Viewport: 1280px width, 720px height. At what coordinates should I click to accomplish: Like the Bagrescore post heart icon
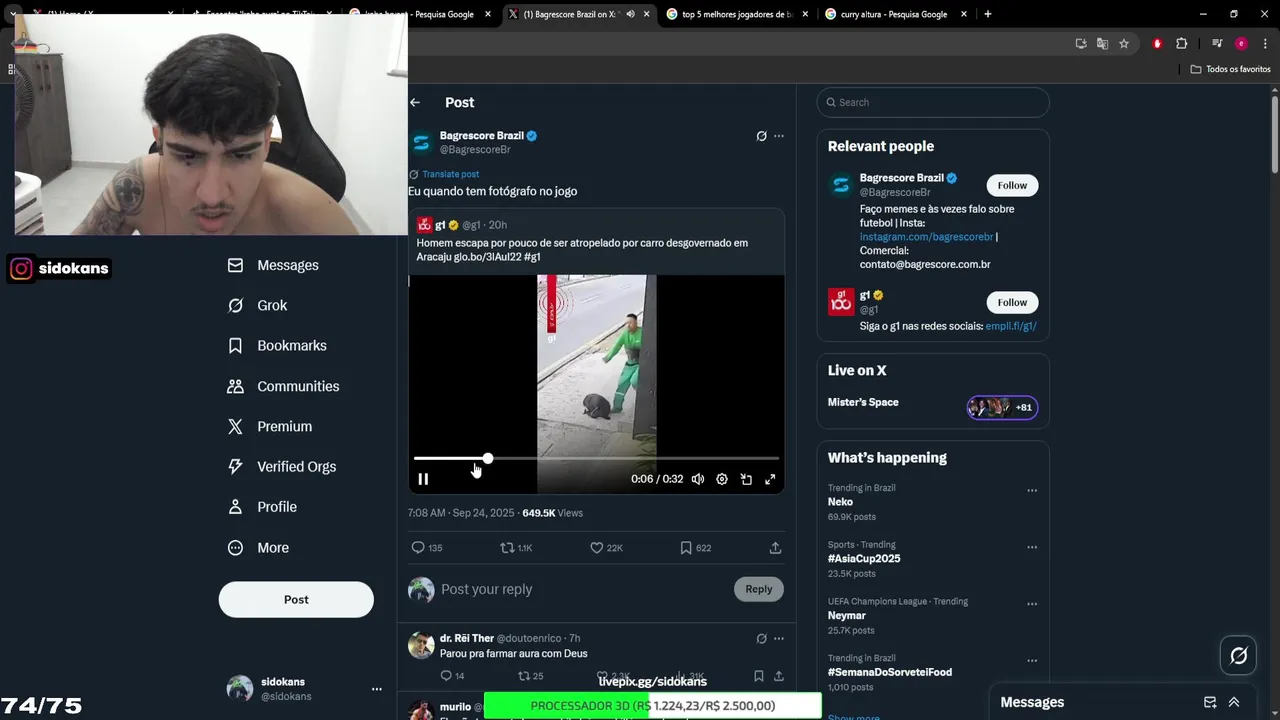(596, 548)
